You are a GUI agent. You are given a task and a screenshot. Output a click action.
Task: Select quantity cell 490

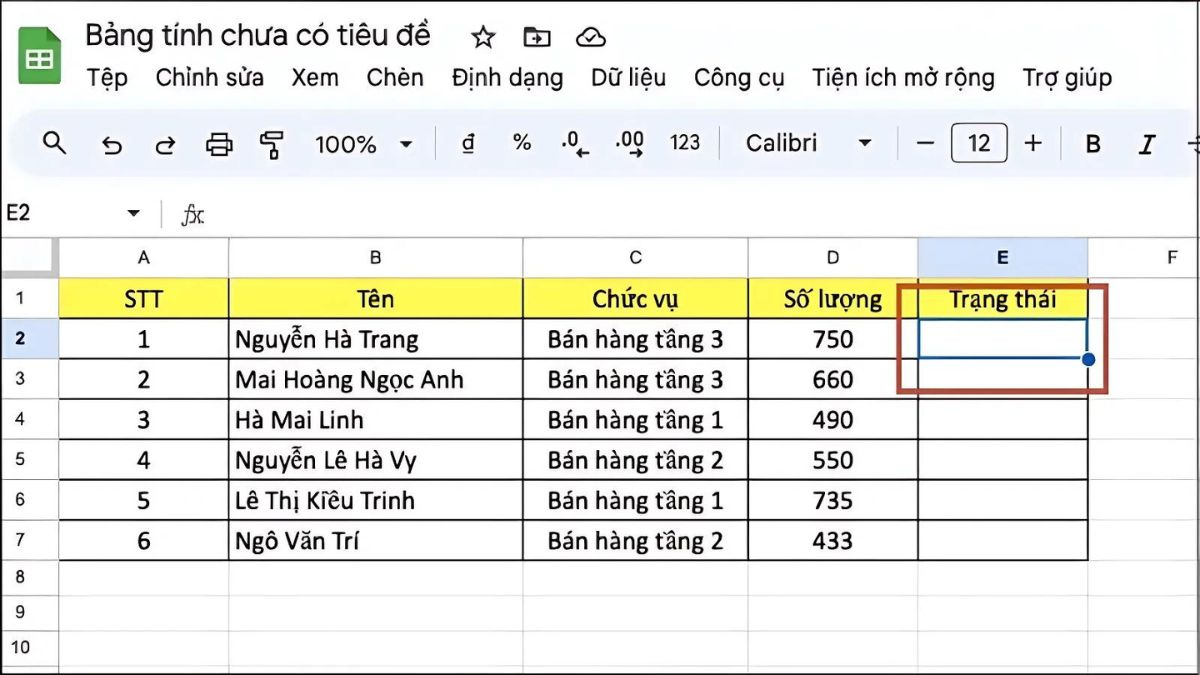(x=833, y=420)
